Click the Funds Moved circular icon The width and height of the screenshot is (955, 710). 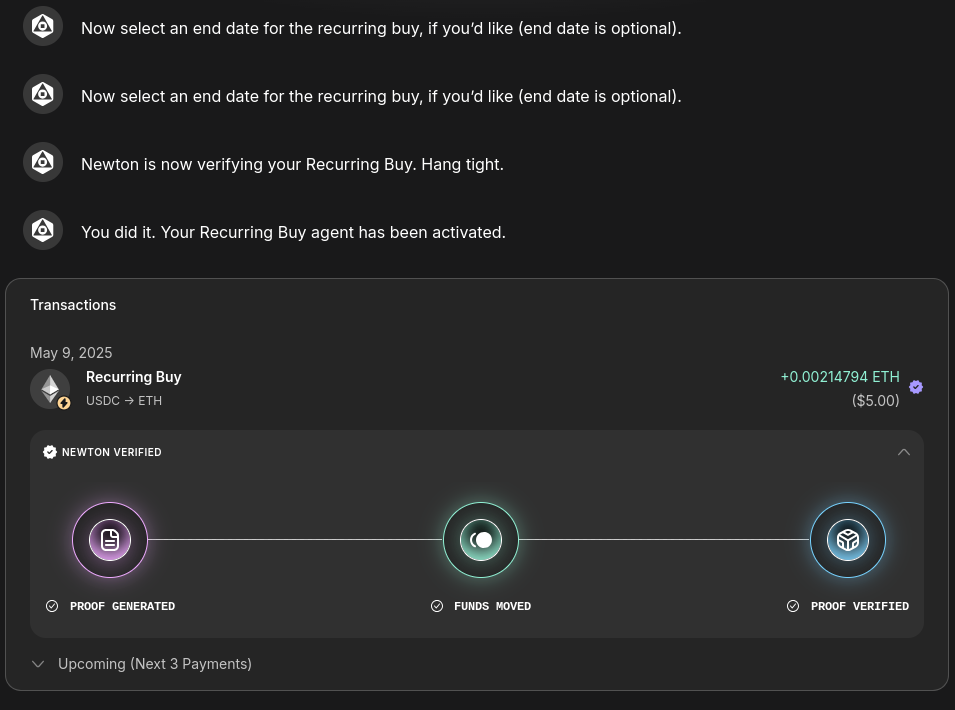pos(481,539)
